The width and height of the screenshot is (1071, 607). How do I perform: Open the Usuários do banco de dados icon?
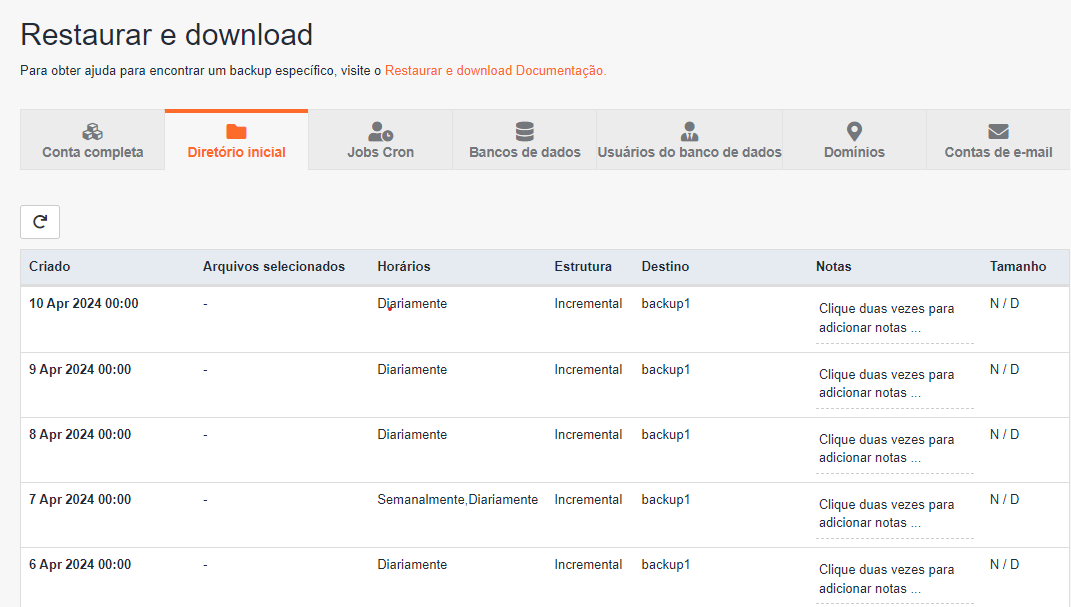coord(689,131)
